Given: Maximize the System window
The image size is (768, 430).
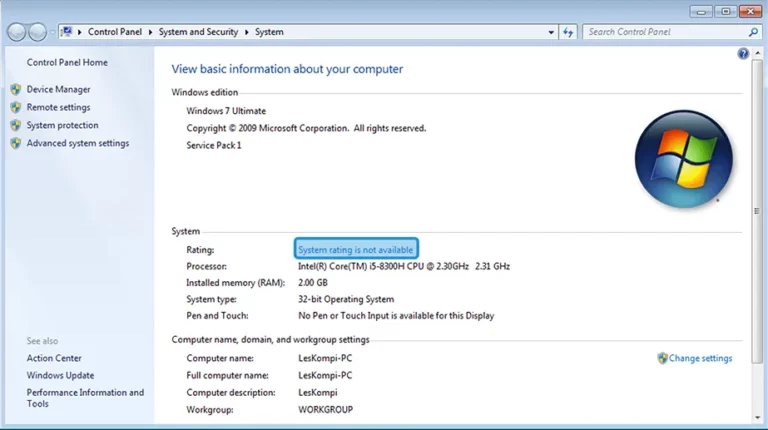Looking at the screenshot, I should [725, 11].
